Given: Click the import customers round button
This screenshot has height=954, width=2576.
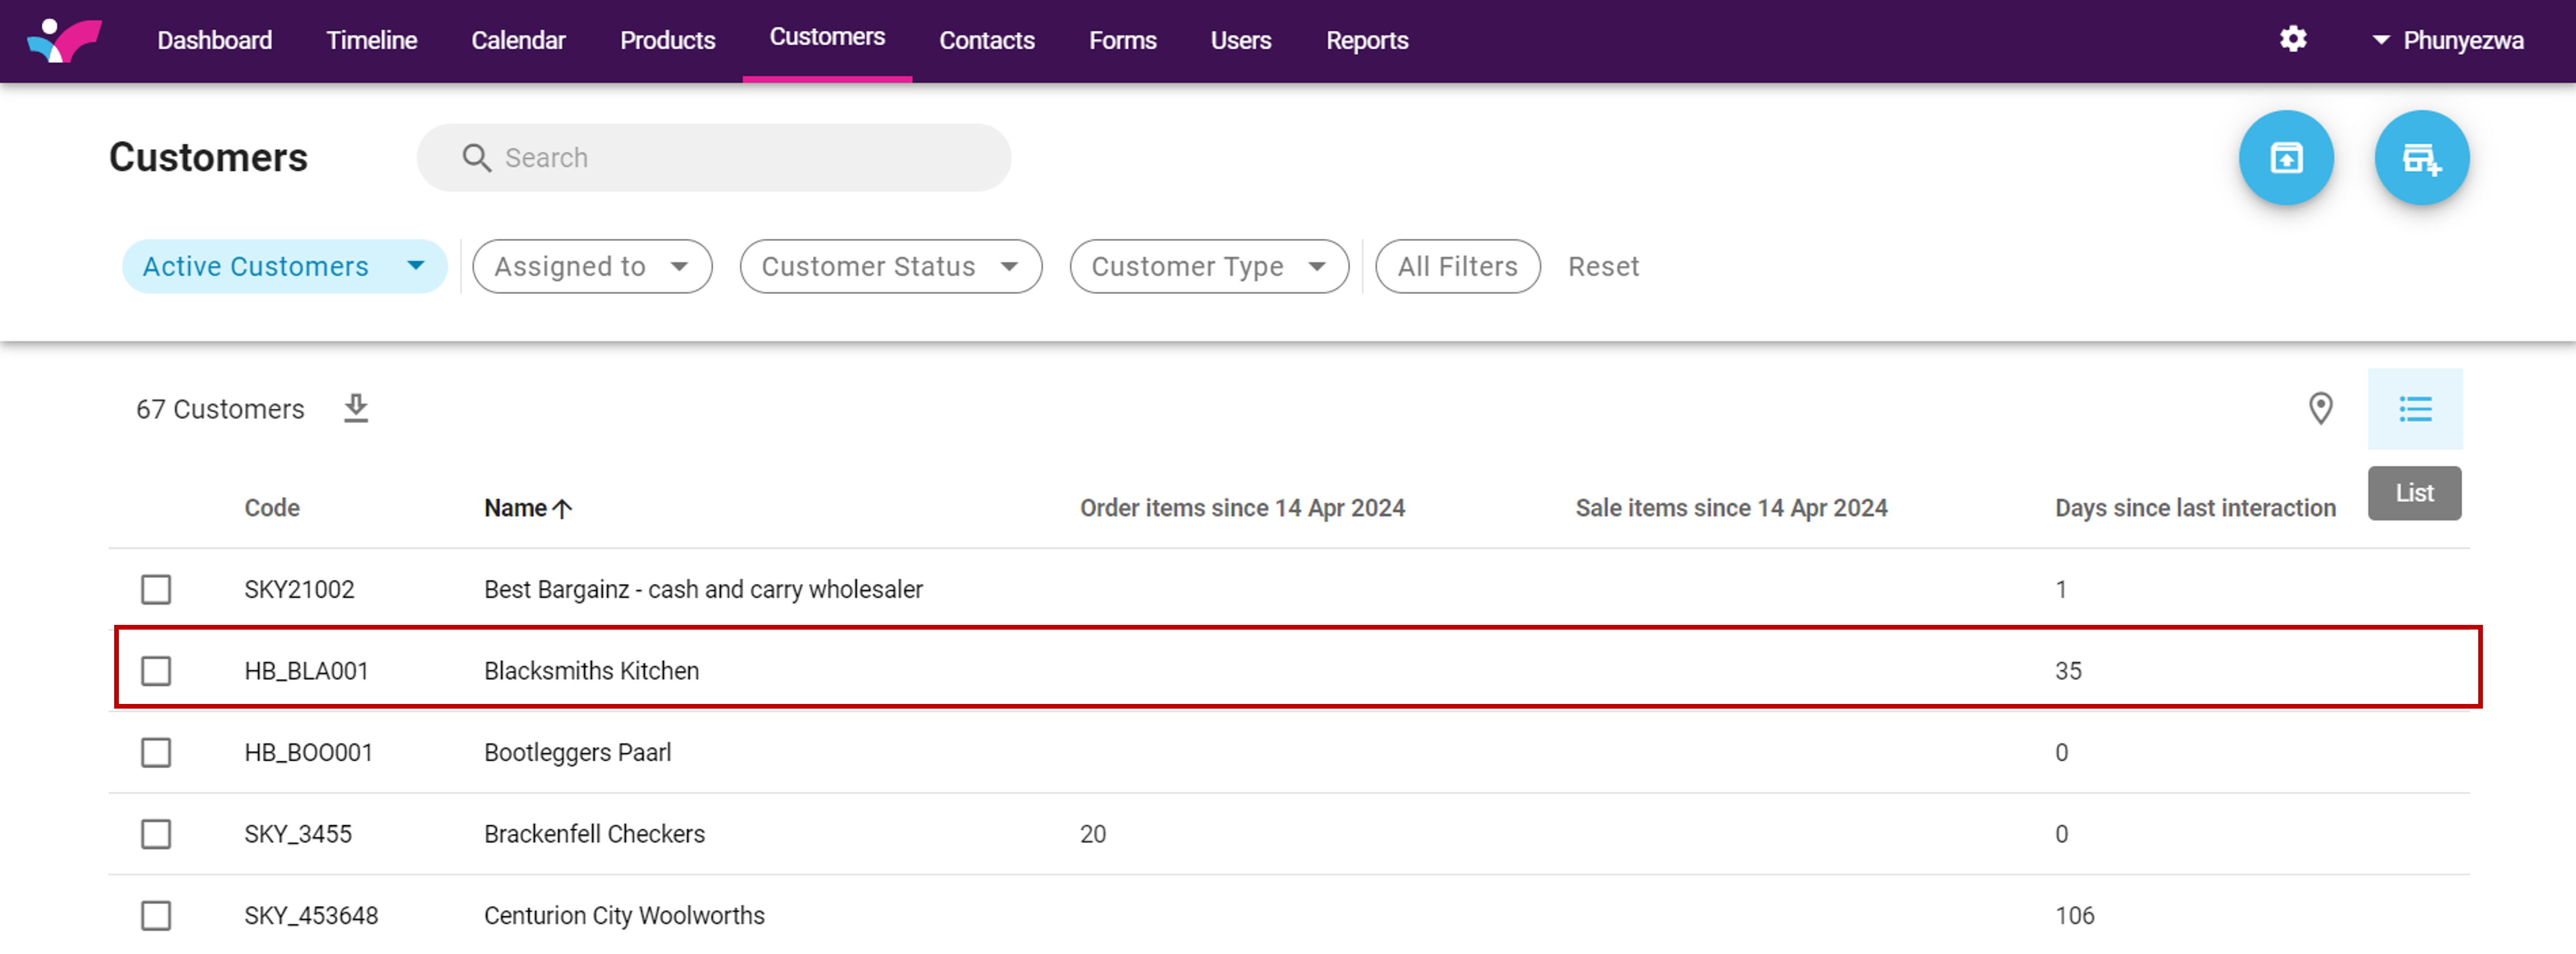Looking at the screenshot, I should click(x=2285, y=158).
